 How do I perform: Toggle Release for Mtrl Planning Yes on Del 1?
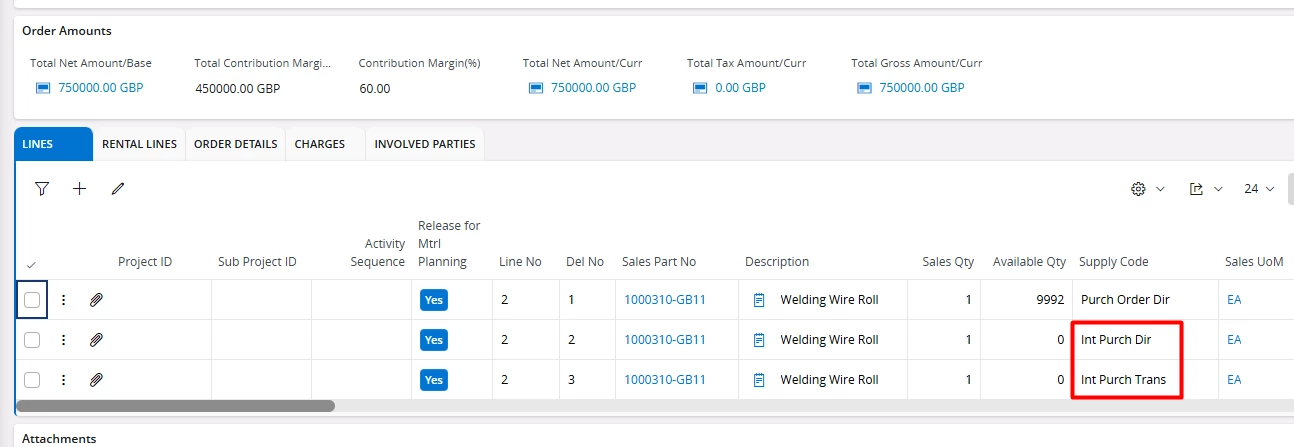point(434,299)
